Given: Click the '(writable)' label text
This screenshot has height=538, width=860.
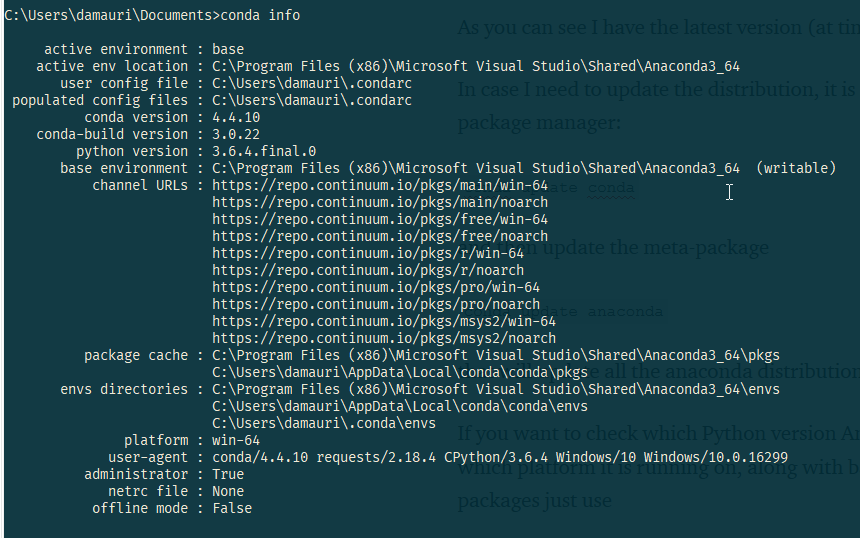Looking at the screenshot, I should [796, 168].
